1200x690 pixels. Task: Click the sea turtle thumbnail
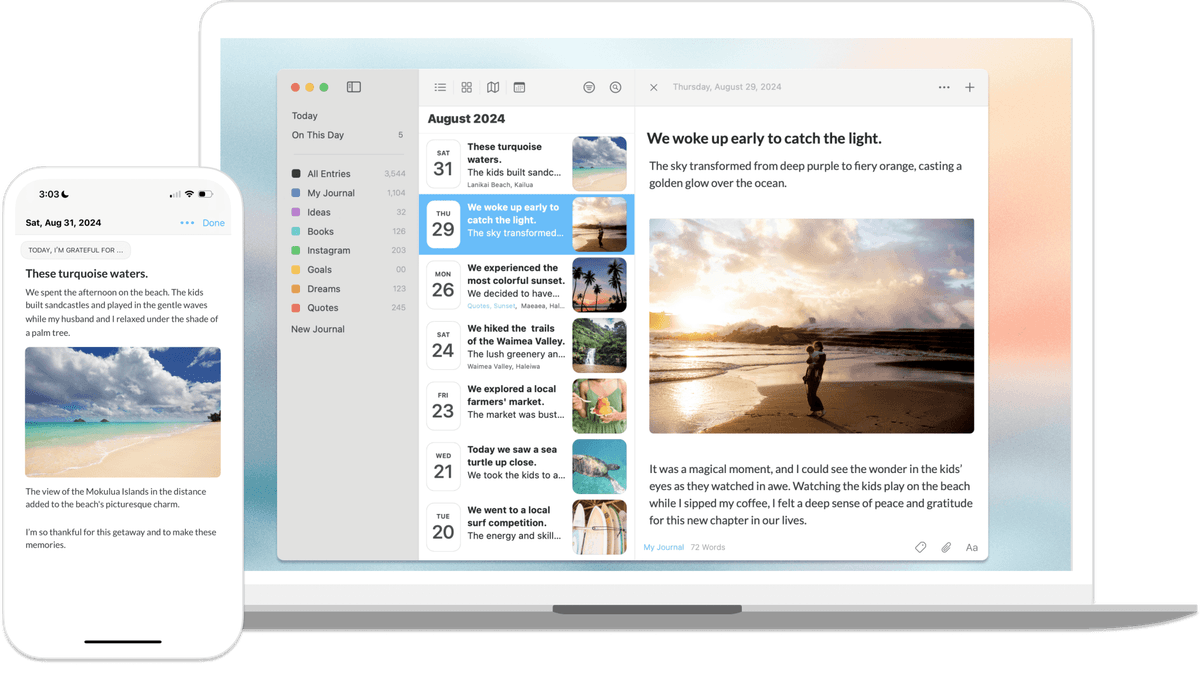pyautogui.click(x=600, y=466)
